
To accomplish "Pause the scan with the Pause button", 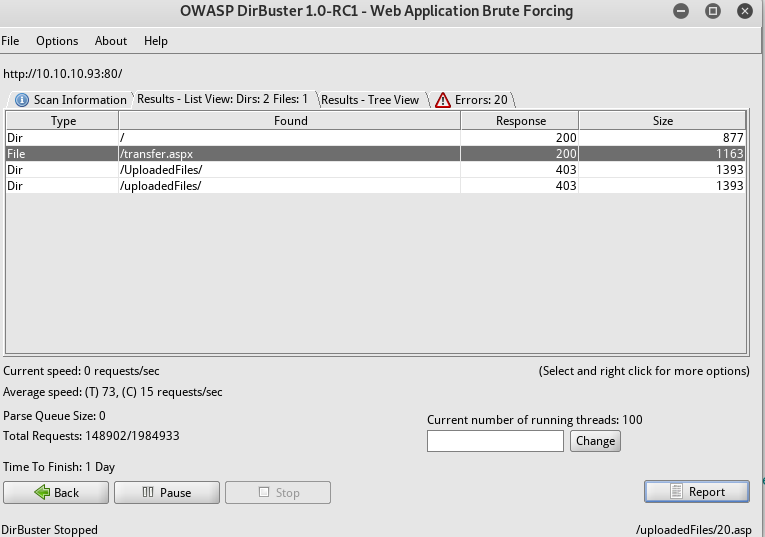I will 166,492.
